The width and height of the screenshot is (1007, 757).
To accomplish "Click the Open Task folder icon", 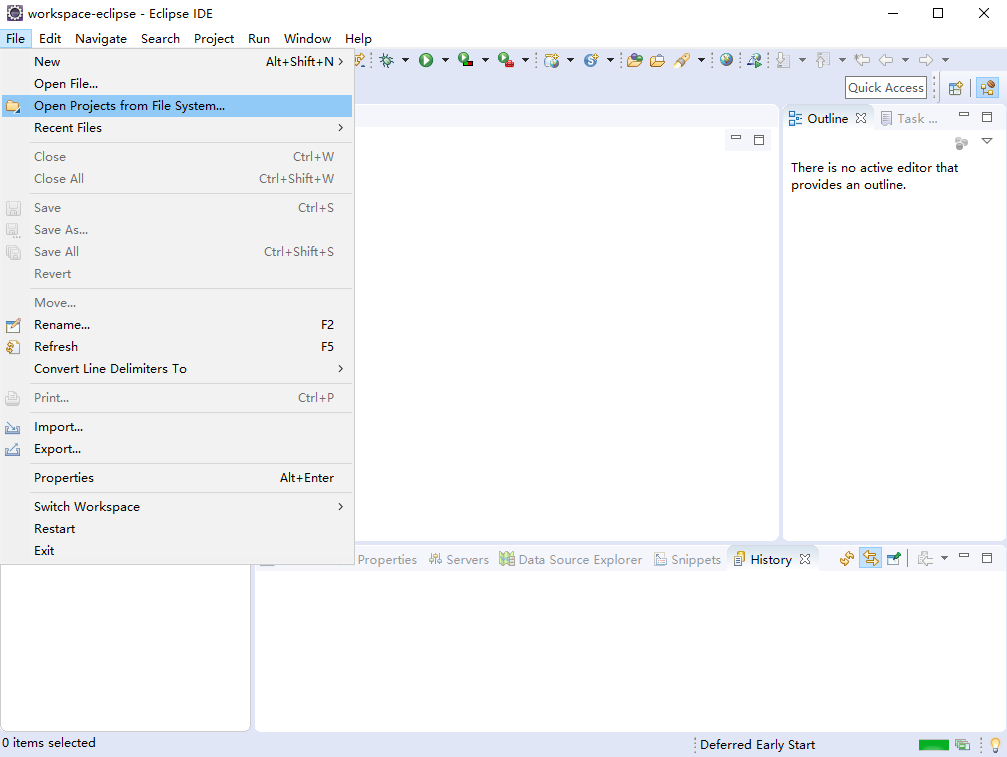I will pyautogui.click(x=657, y=60).
